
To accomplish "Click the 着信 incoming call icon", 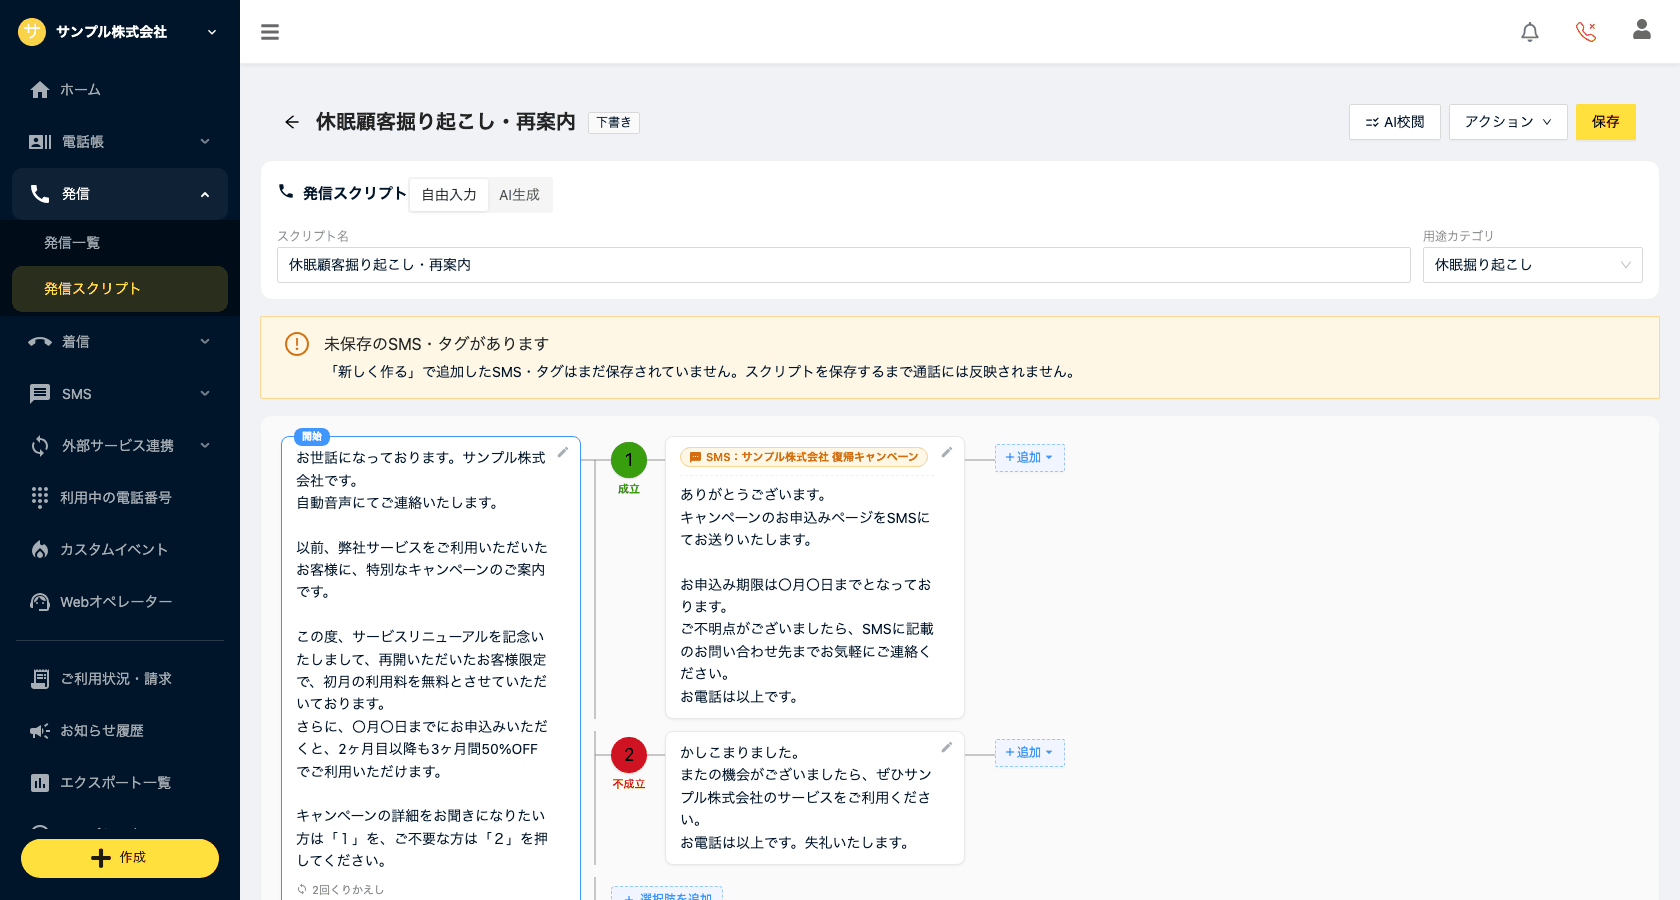I will tap(40, 342).
